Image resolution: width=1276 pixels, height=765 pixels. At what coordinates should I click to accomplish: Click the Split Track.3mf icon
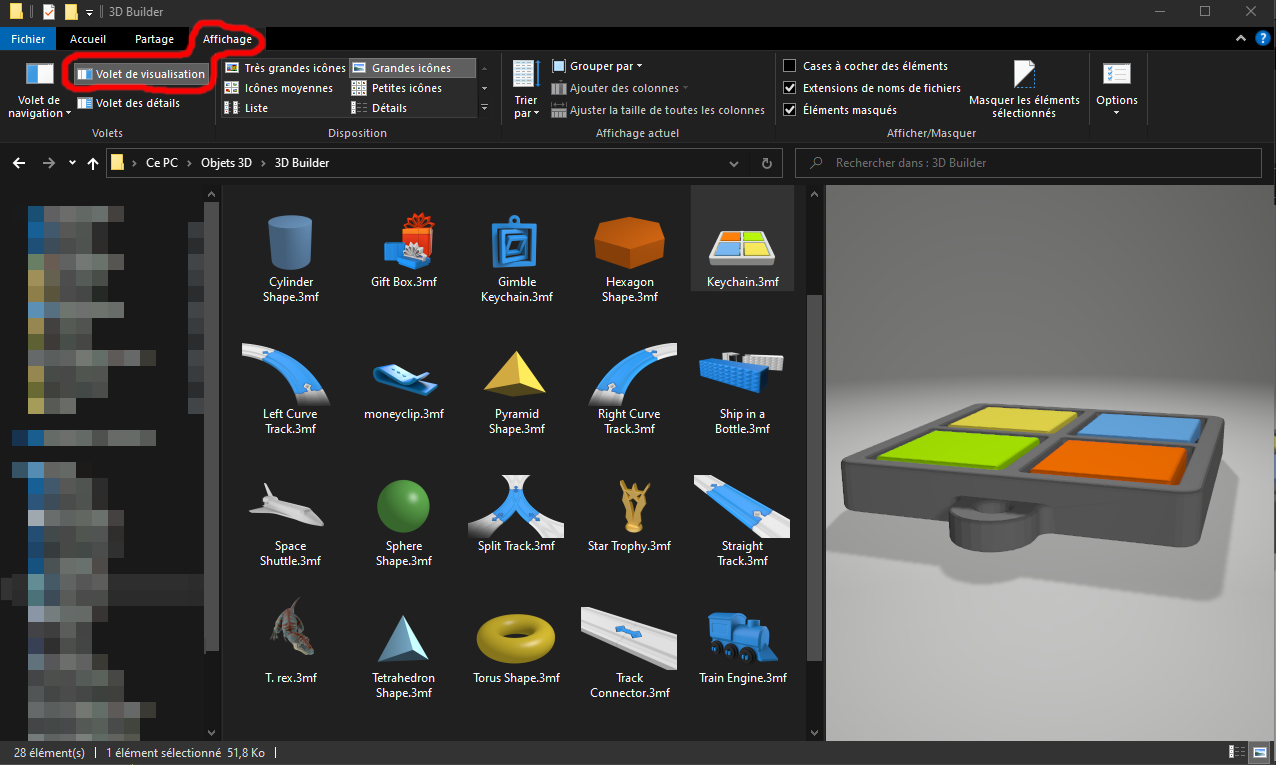point(516,505)
